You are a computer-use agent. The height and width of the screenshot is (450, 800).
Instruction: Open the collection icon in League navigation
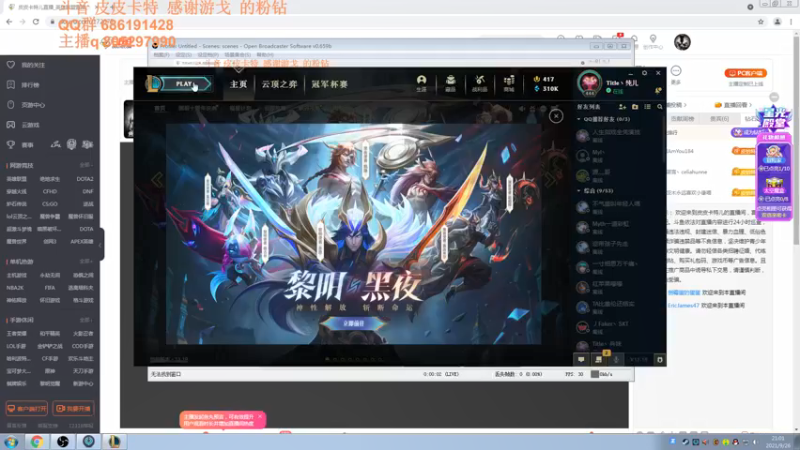(451, 83)
